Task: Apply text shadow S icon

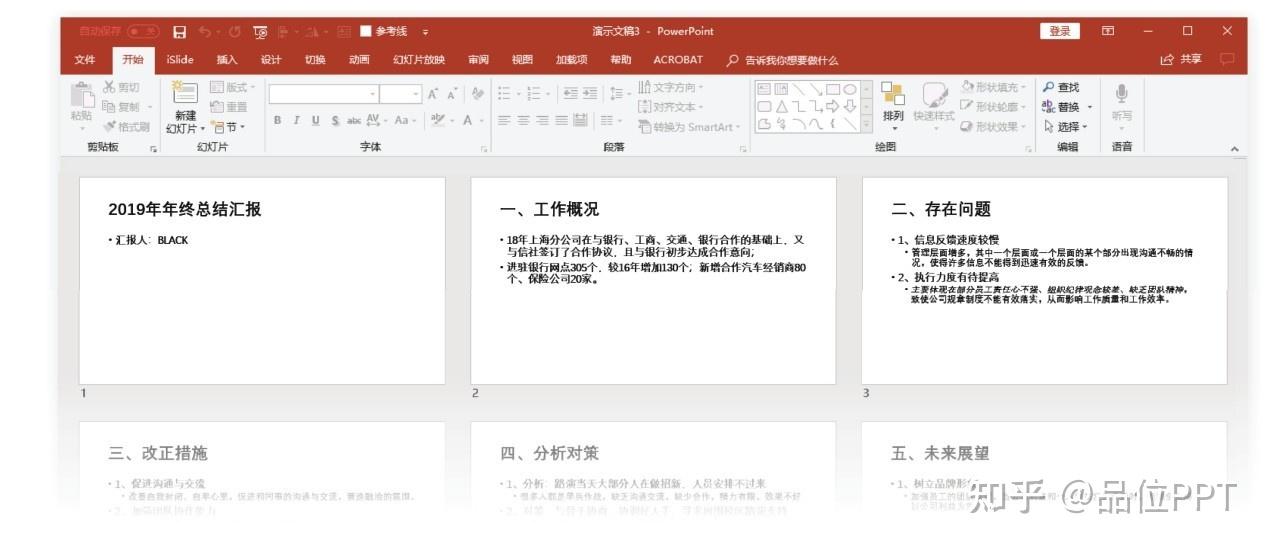Action: [335, 120]
